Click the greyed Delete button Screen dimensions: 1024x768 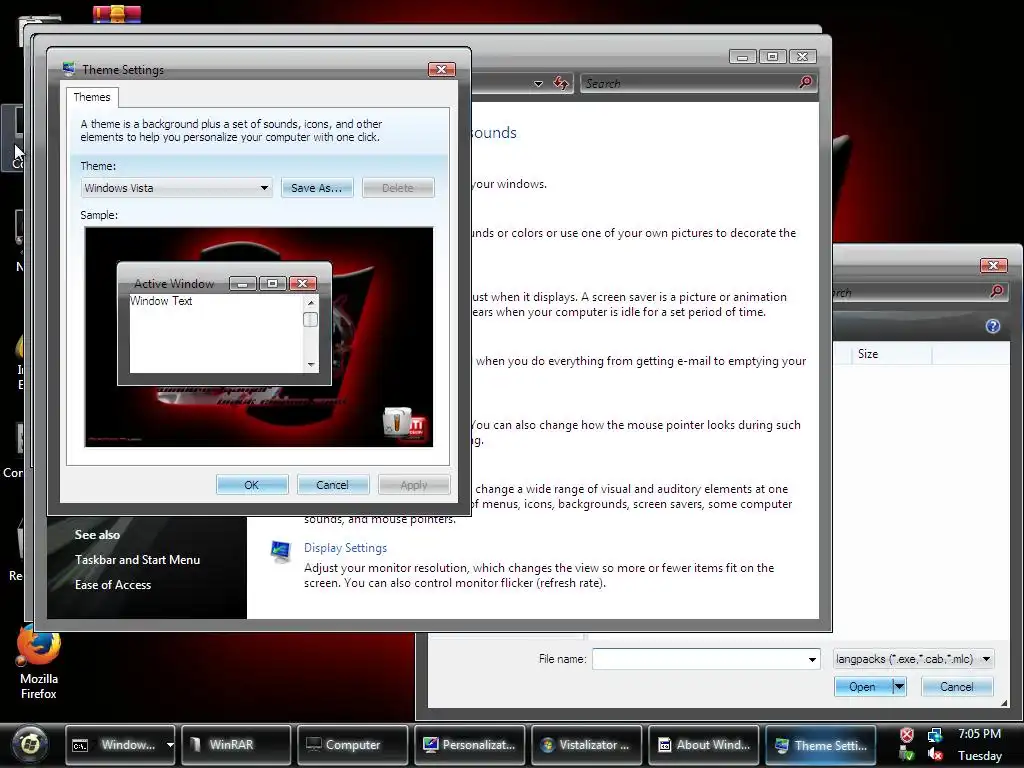(398, 188)
